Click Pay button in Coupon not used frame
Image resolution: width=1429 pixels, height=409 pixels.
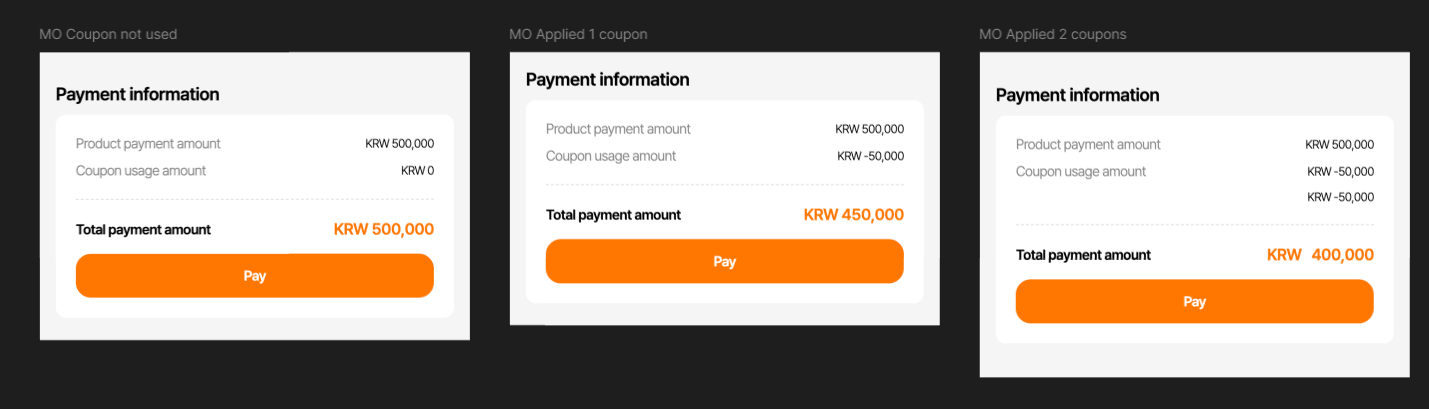[x=254, y=276]
